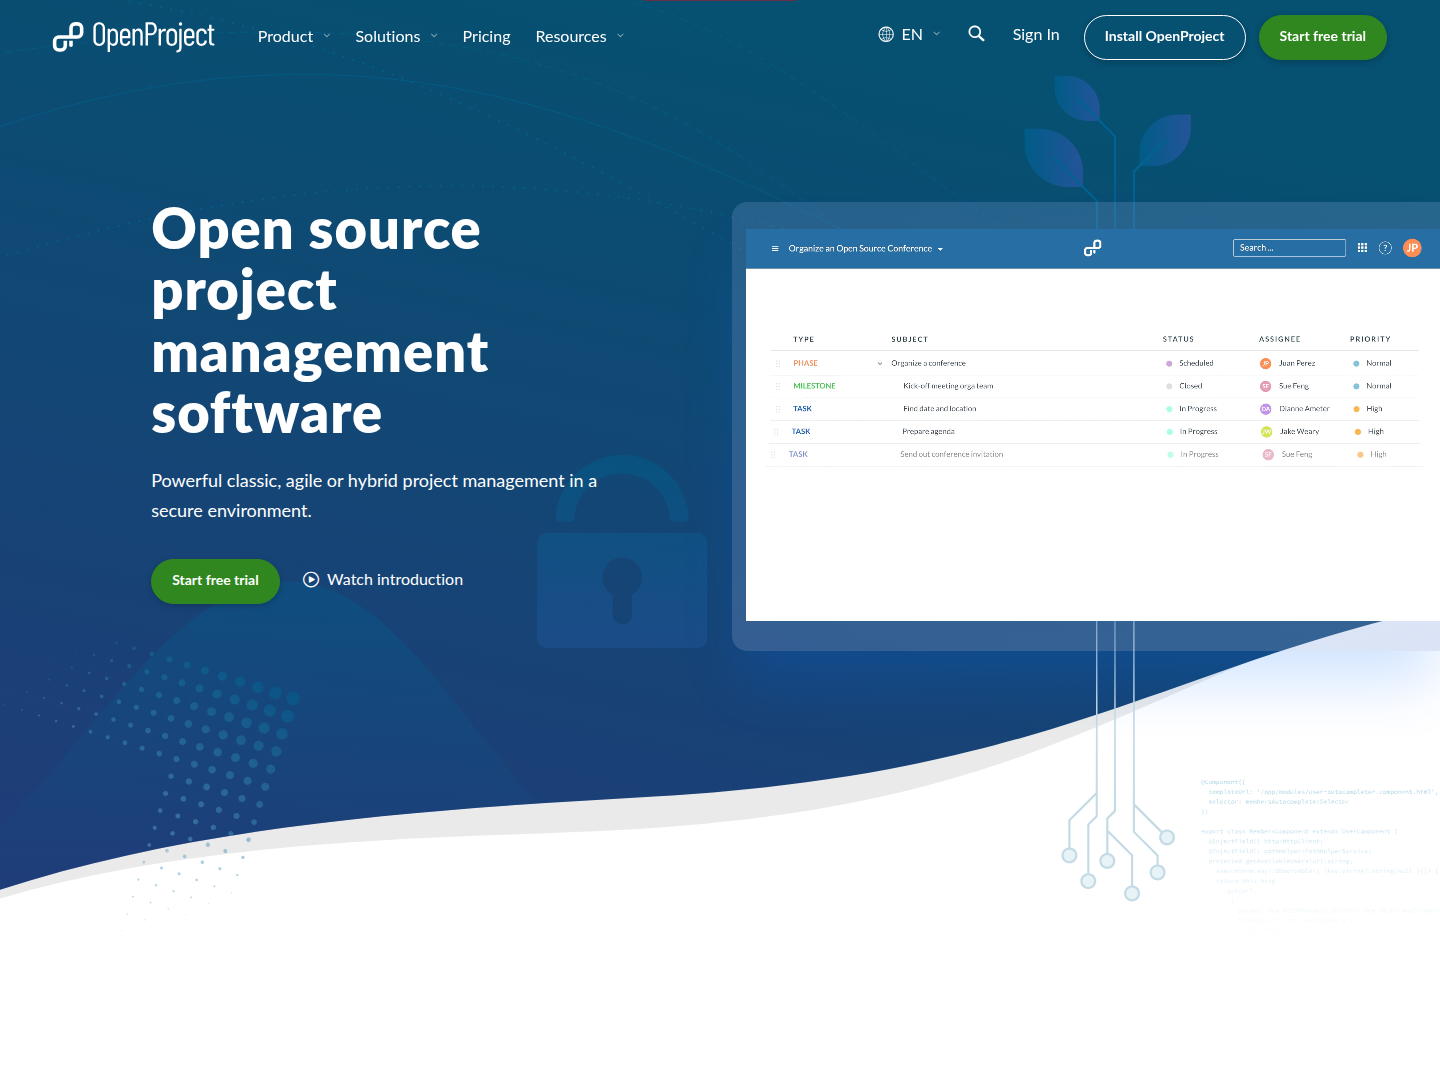Click Install OpenProject button

pos(1164,37)
